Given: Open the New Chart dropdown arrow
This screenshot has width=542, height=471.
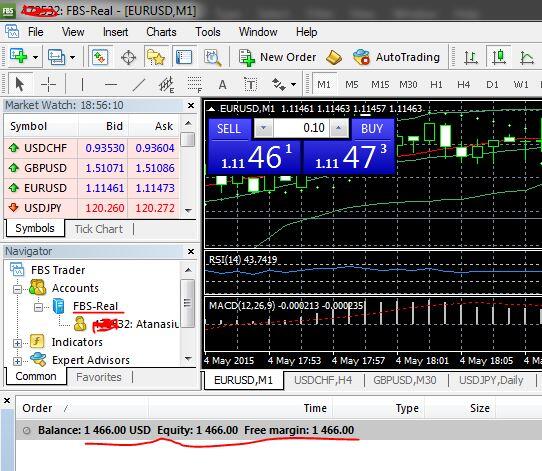Looking at the screenshot, I should pyautogui.click(x=35, y=57).
